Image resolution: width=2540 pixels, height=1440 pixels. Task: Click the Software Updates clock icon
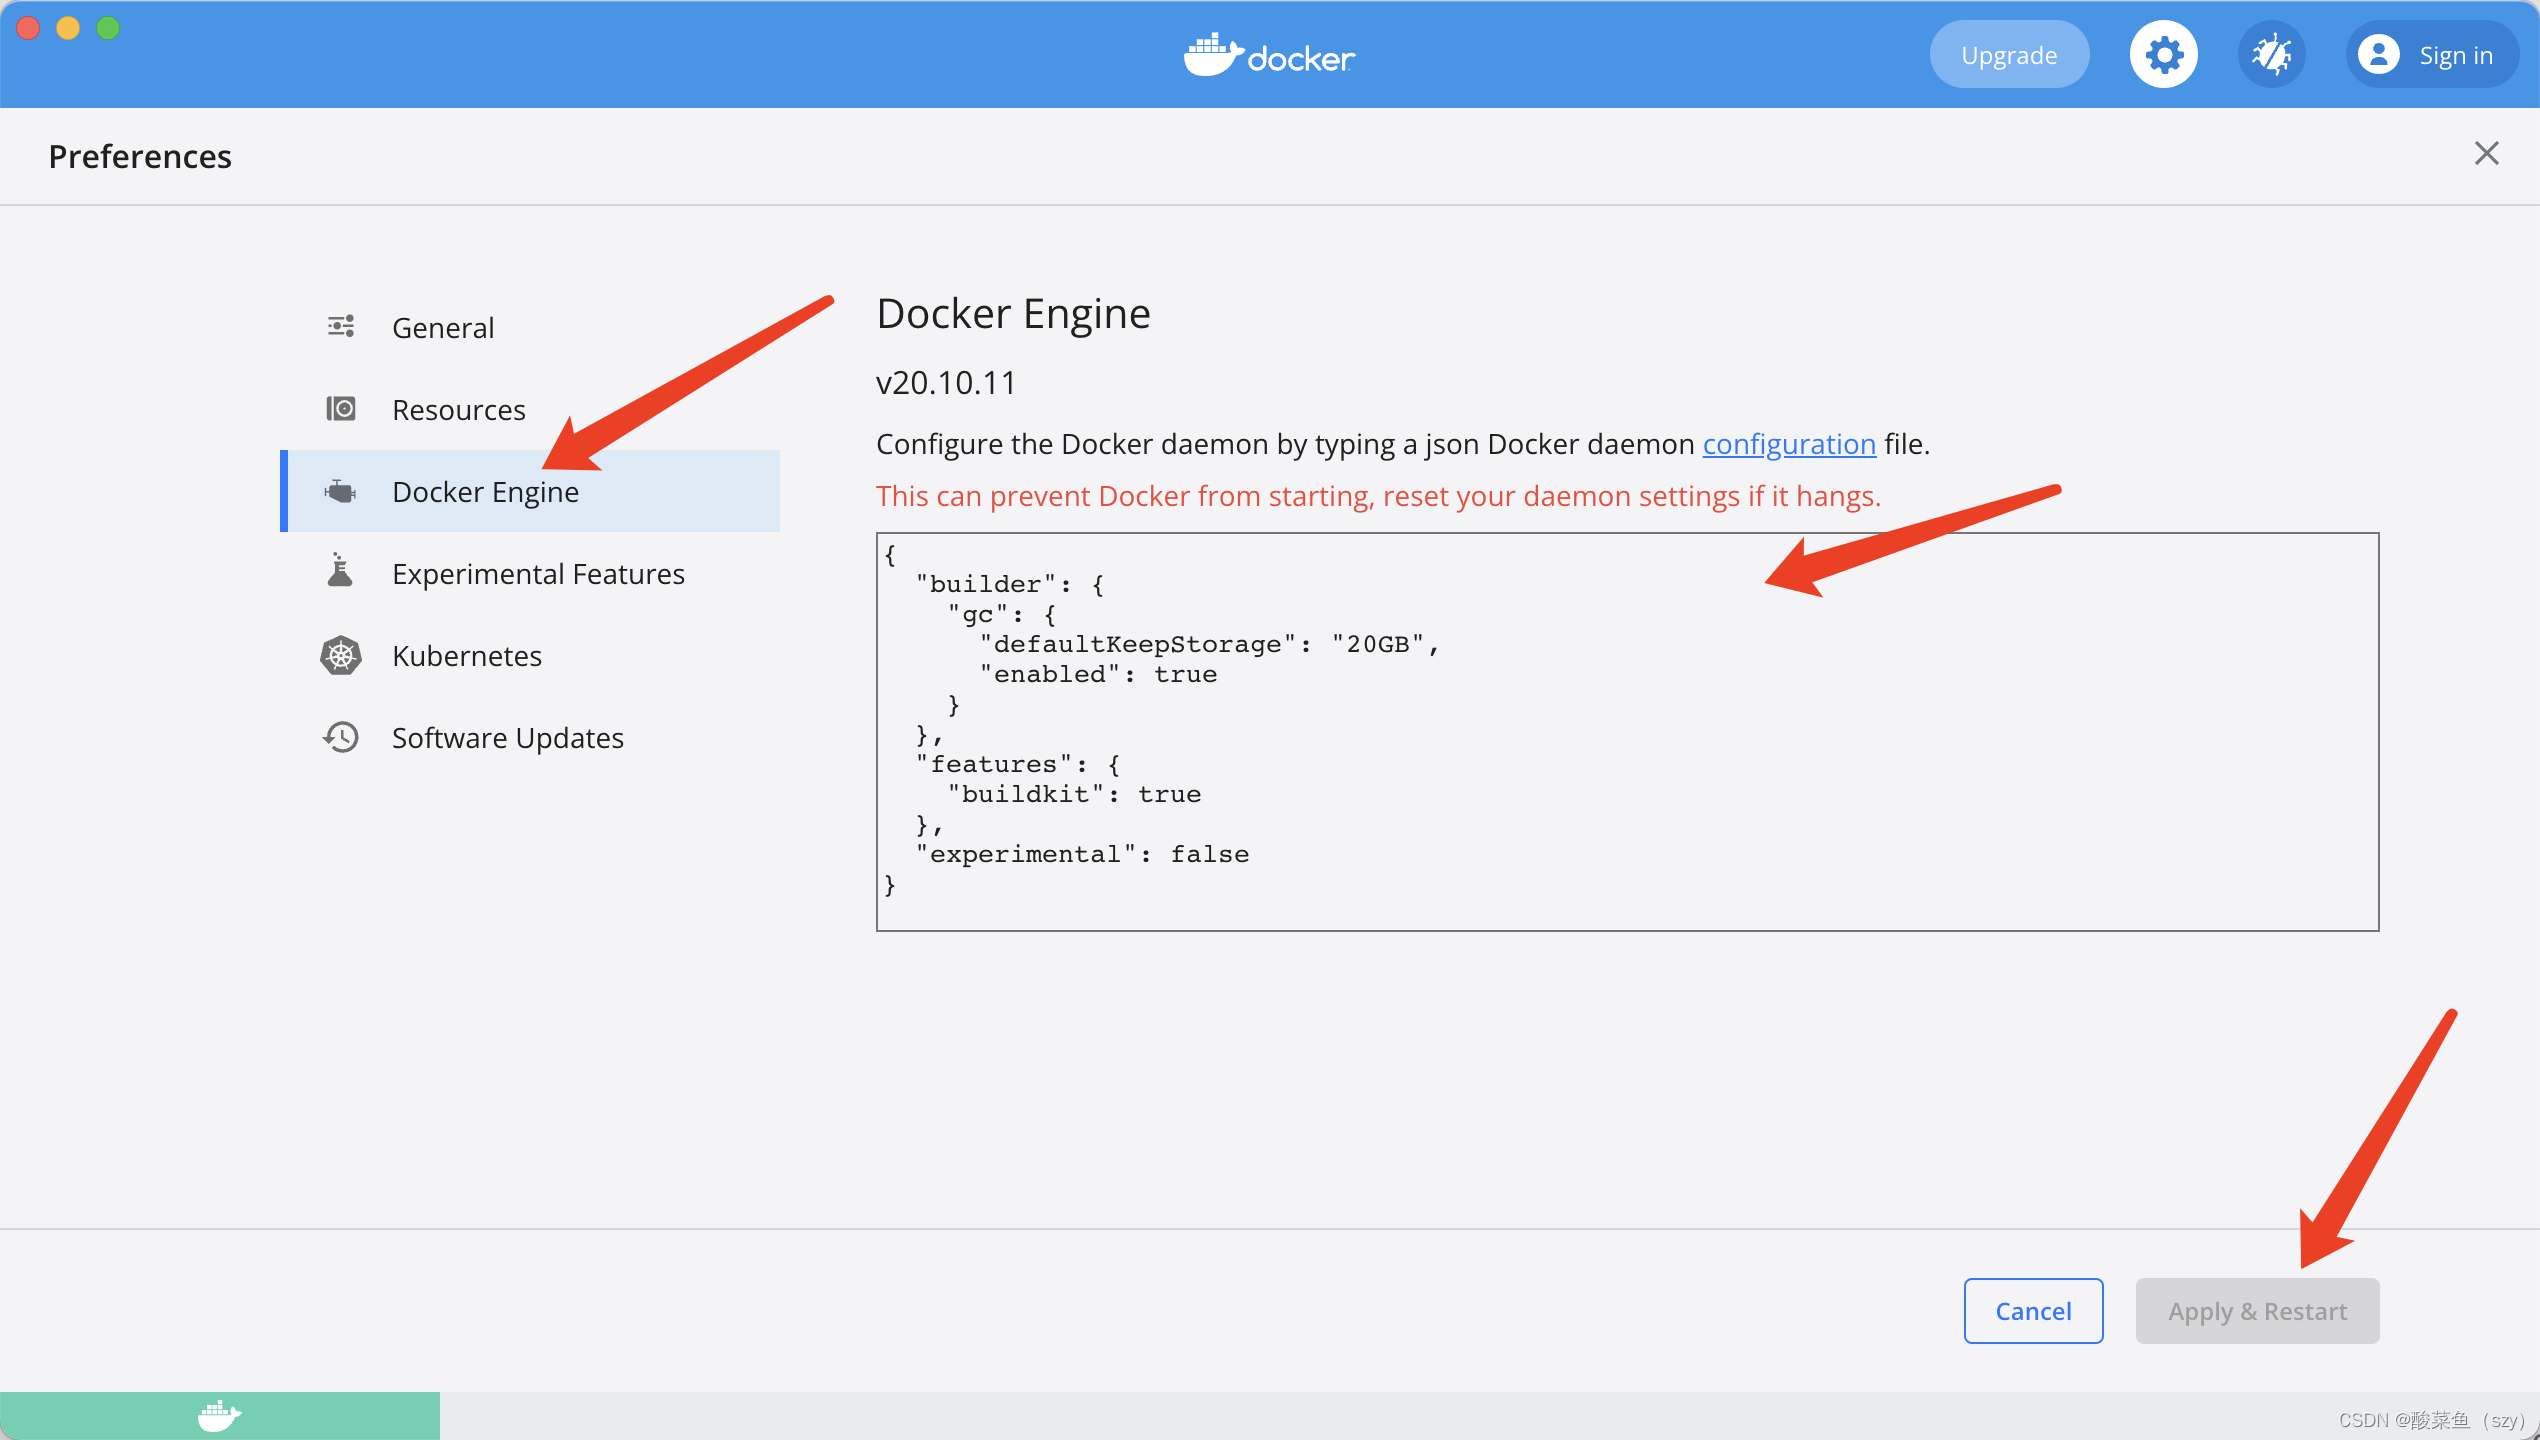pos(341,738)
